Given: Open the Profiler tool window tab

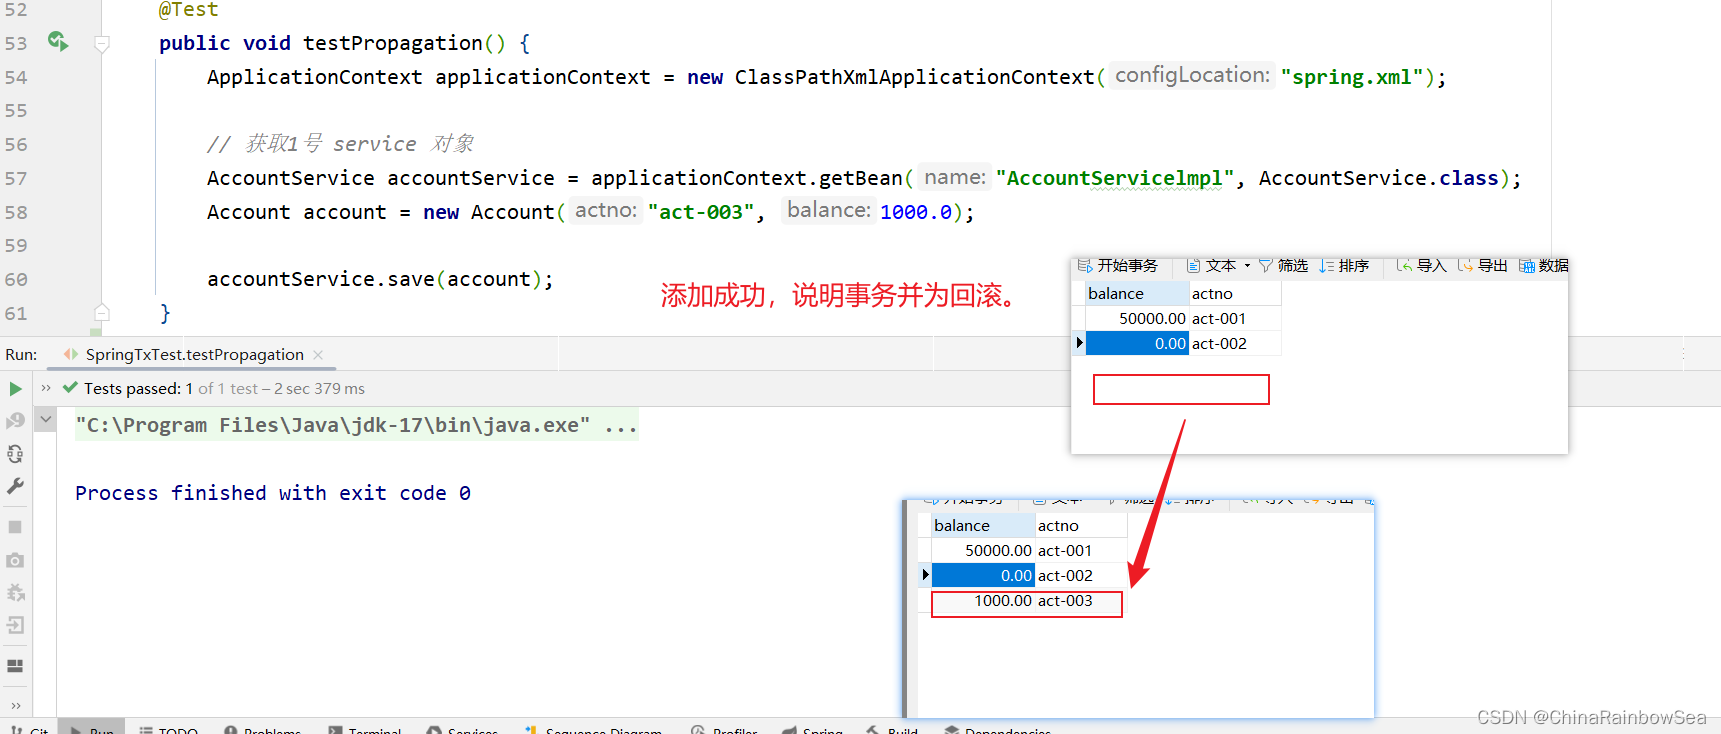Looking at the screenshot, I should [x=724, y=729].
